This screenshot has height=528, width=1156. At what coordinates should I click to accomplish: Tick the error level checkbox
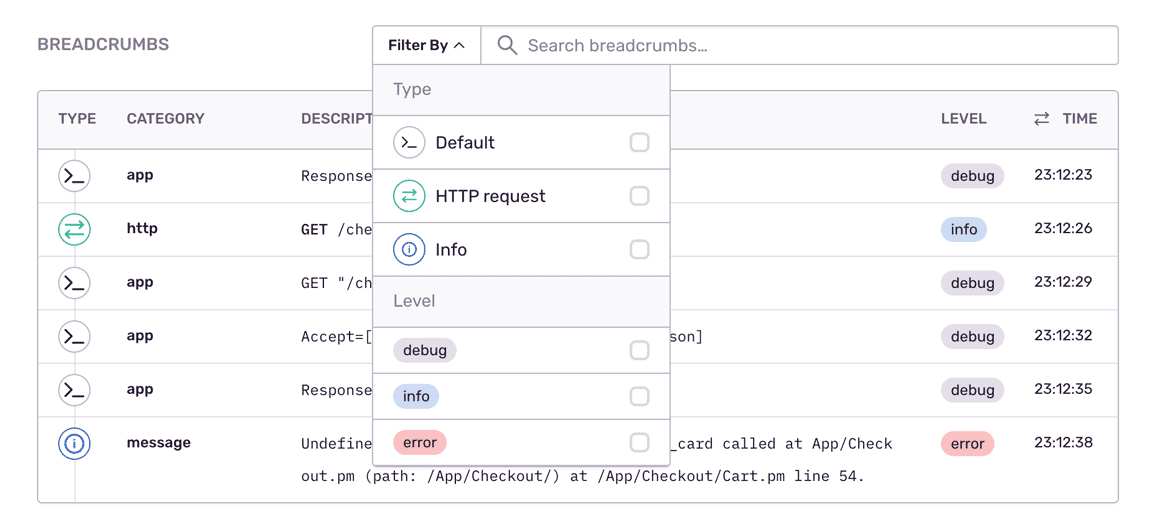tap(639, 443)
